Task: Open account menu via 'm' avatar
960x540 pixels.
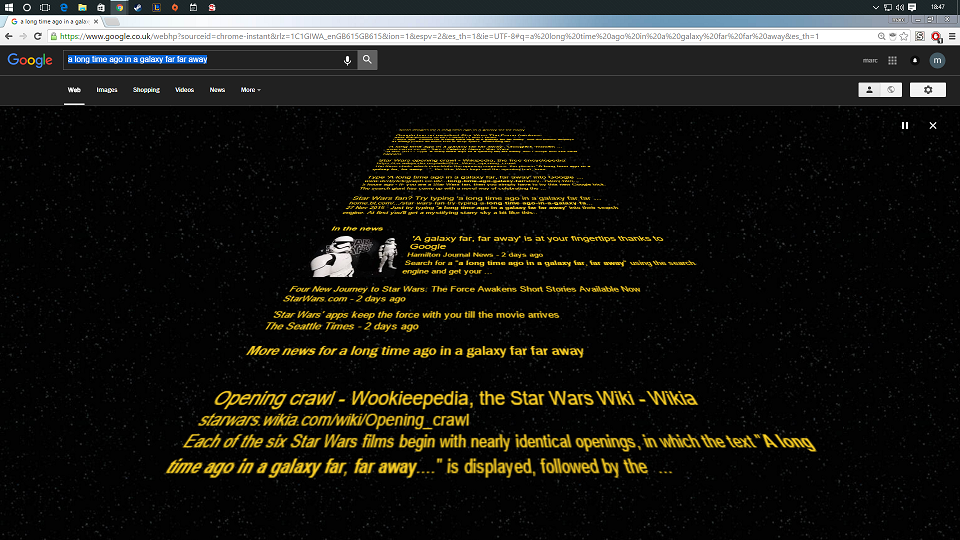Action: pyautogui.click(x=937, y=60)
